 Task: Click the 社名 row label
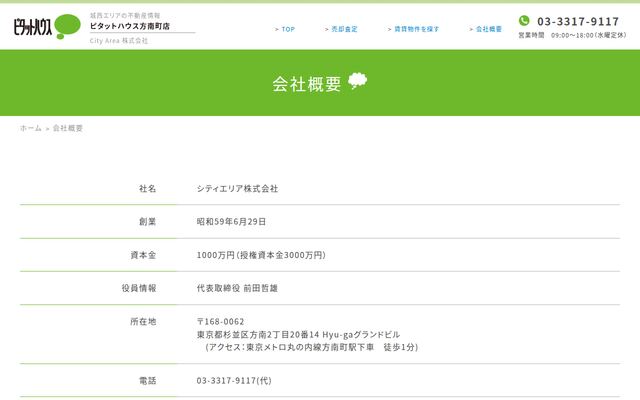tap(147, 189)
